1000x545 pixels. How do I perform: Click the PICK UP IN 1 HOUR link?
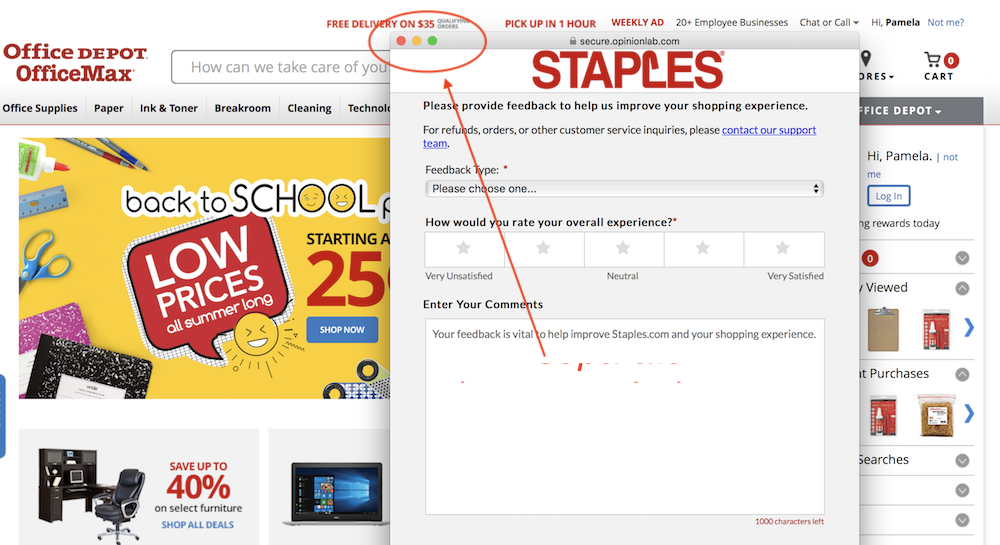550,24
